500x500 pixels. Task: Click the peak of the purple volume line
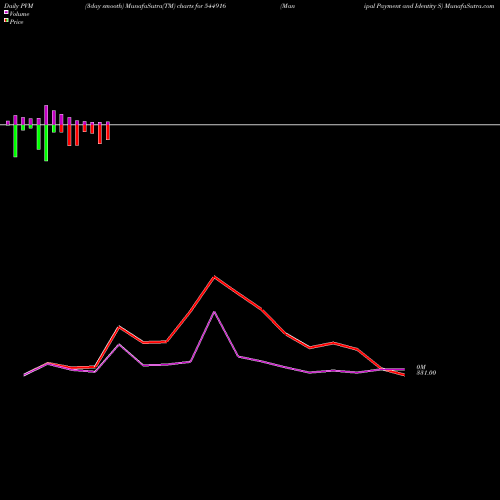coord(214,312)
